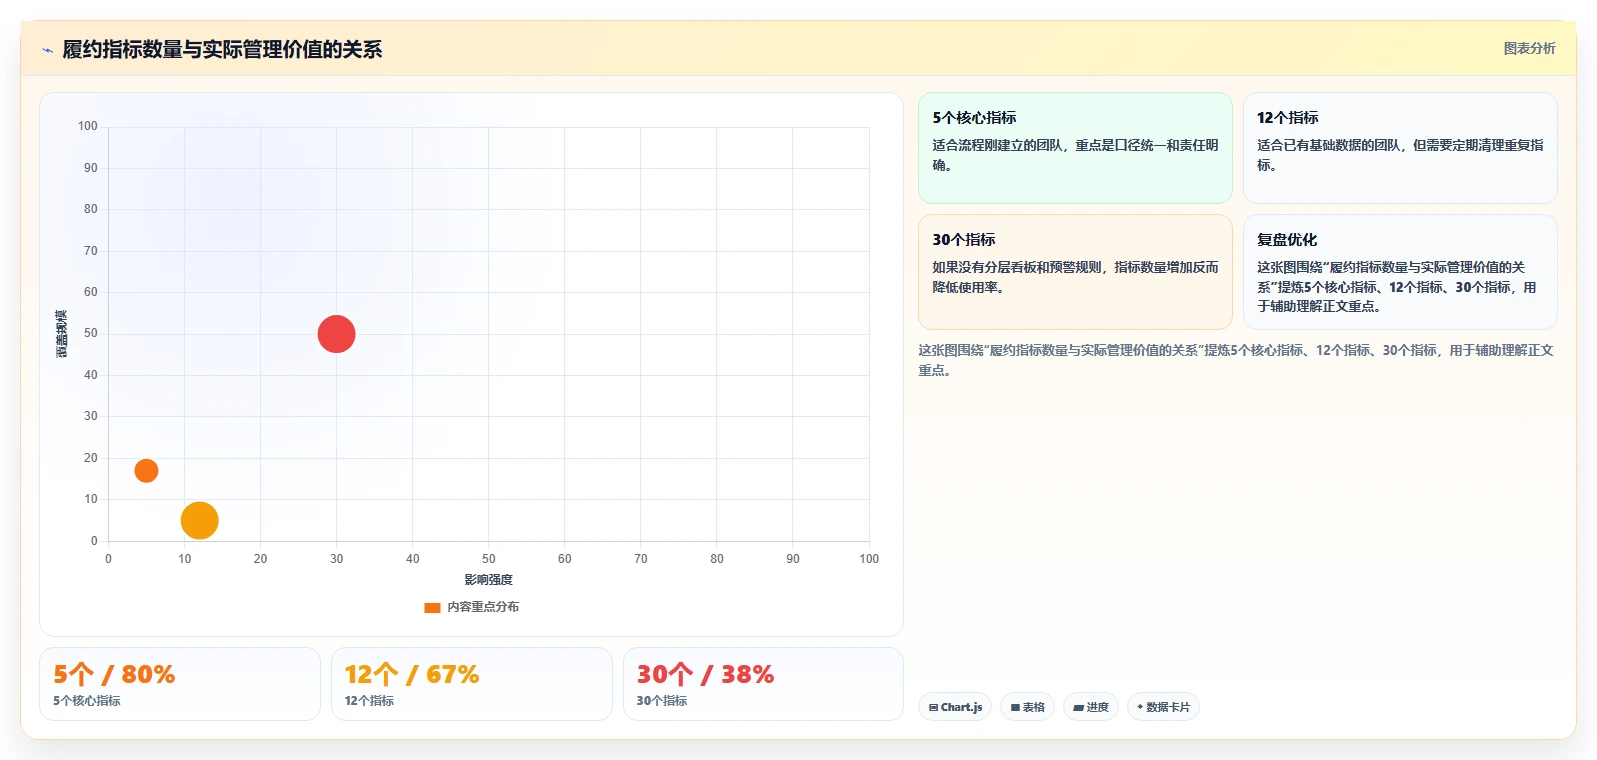1597x760 pixels.
Task: Click the lightning icon beside the title
Action: coord(47,50)
